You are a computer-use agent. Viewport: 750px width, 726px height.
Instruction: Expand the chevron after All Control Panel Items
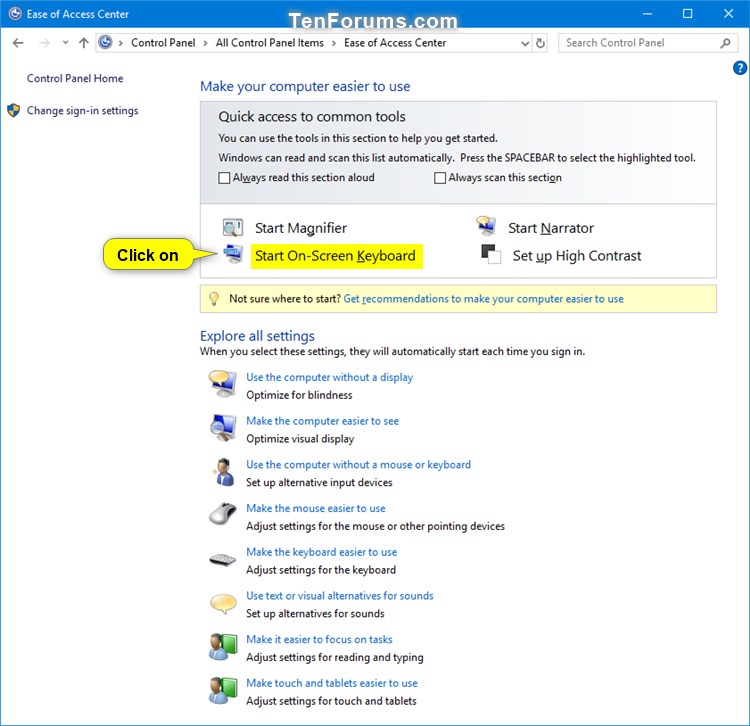334,44
